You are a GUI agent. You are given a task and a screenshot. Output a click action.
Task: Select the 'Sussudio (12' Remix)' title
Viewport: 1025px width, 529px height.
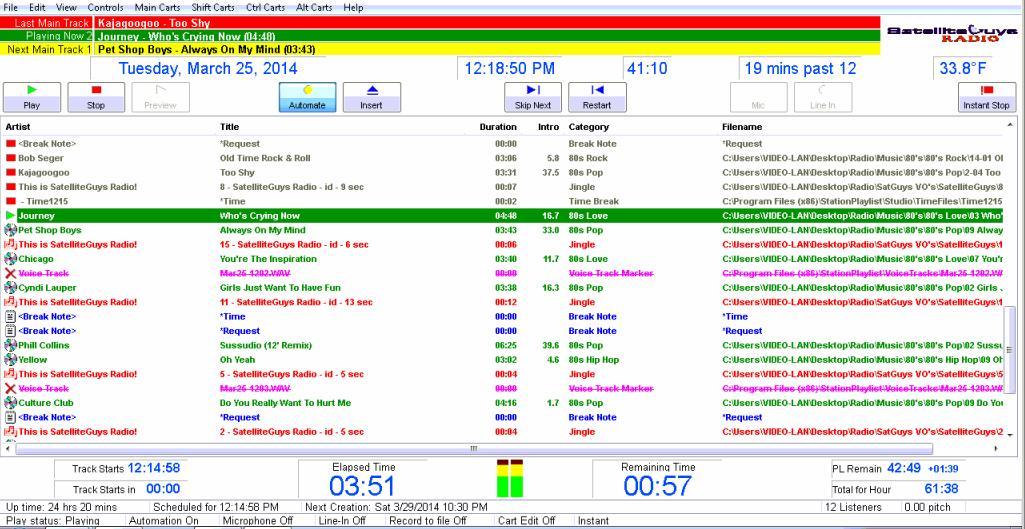[x=265, y=345]
